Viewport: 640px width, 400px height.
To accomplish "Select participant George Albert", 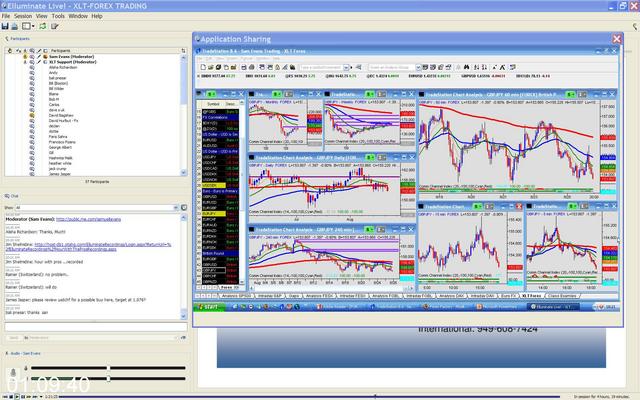I will coord(60,147).
